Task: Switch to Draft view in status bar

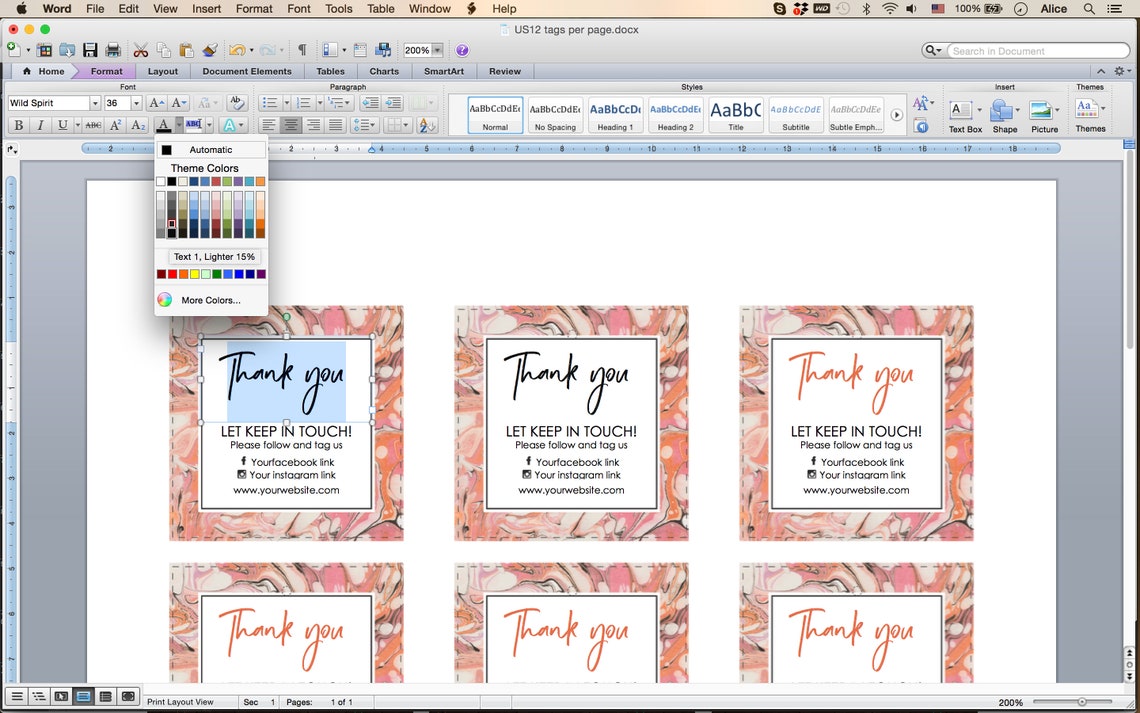Action: coord(17,696)
